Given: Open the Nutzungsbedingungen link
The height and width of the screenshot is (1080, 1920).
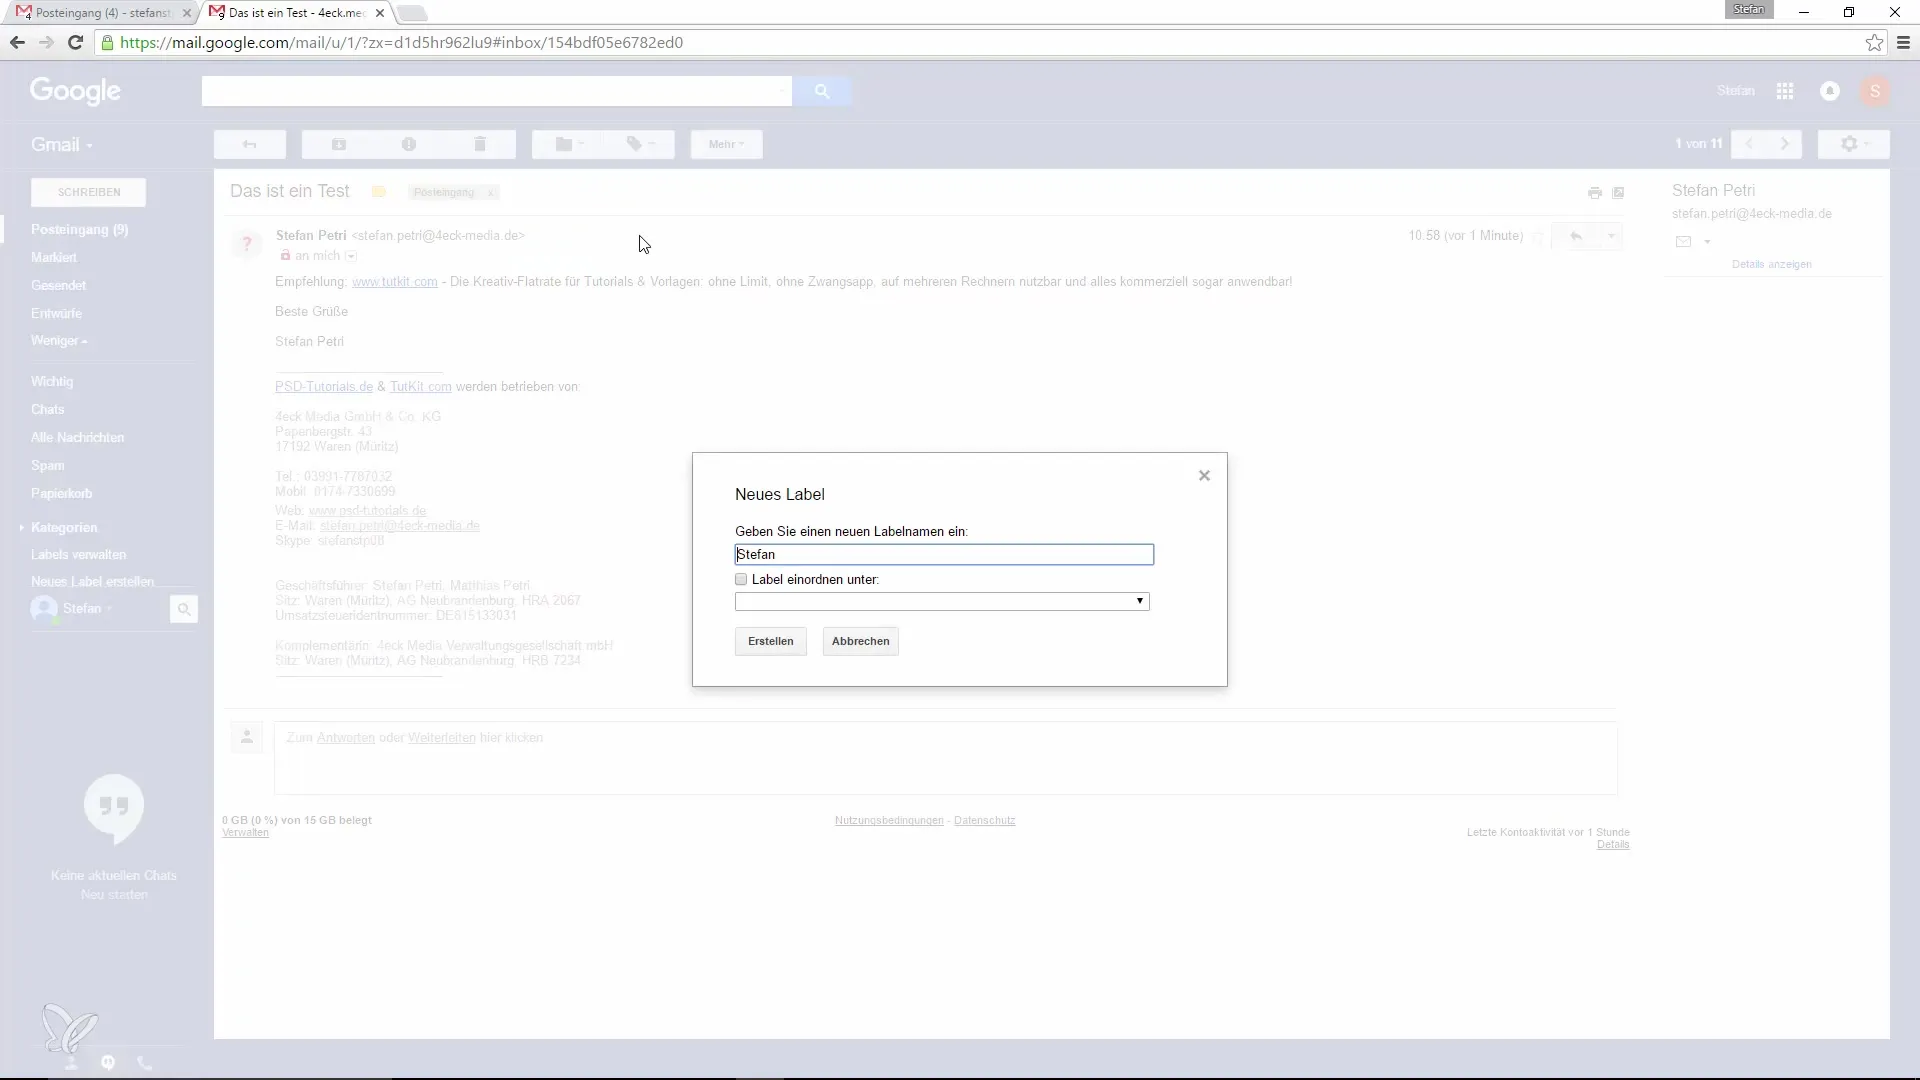Looking at the screenshot, I should coord(889,820).
